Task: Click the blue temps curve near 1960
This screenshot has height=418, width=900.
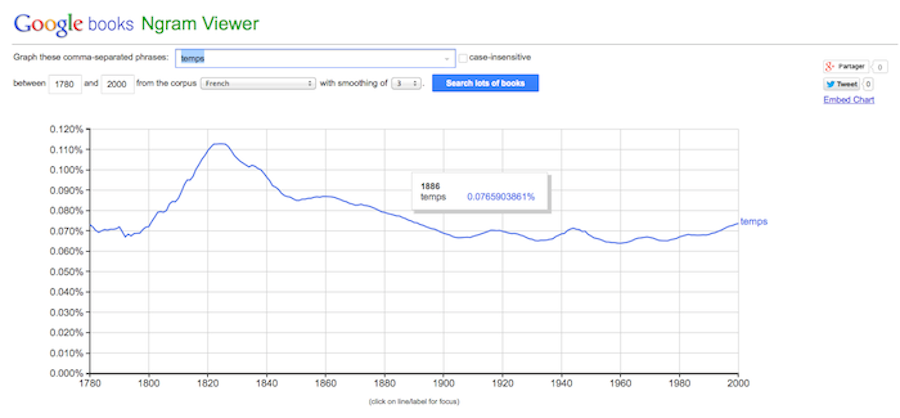Action: click(x=620, y=243)
